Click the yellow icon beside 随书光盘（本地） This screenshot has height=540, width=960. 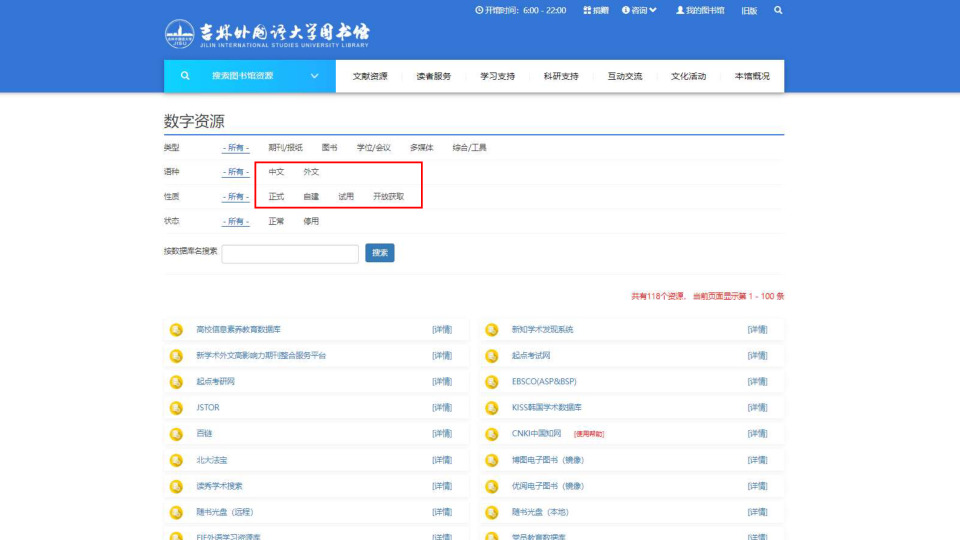click(492, 512)
